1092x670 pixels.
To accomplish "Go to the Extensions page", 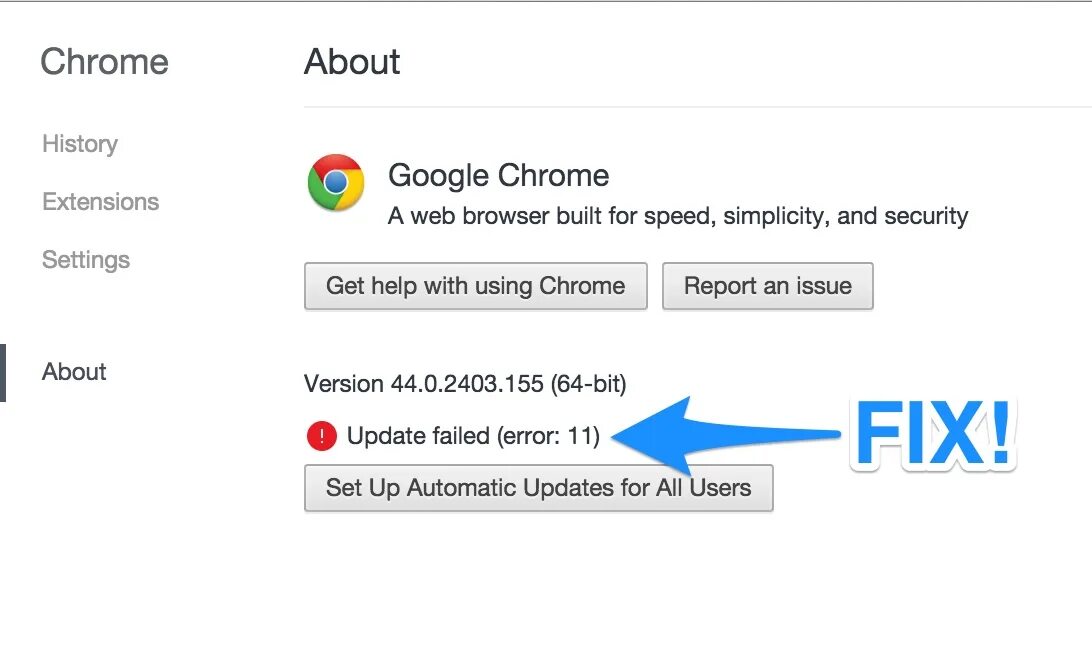I will coord(100,202).
